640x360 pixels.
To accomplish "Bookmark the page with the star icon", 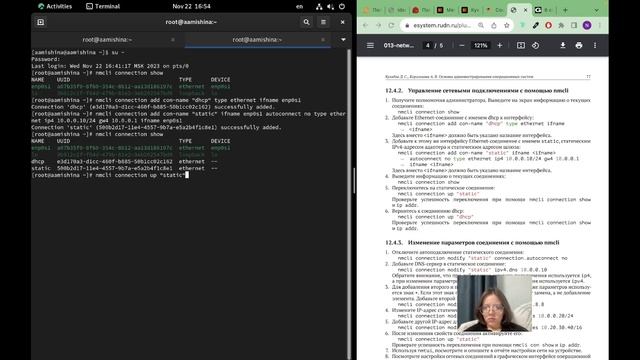I will (x=507, y=25).
